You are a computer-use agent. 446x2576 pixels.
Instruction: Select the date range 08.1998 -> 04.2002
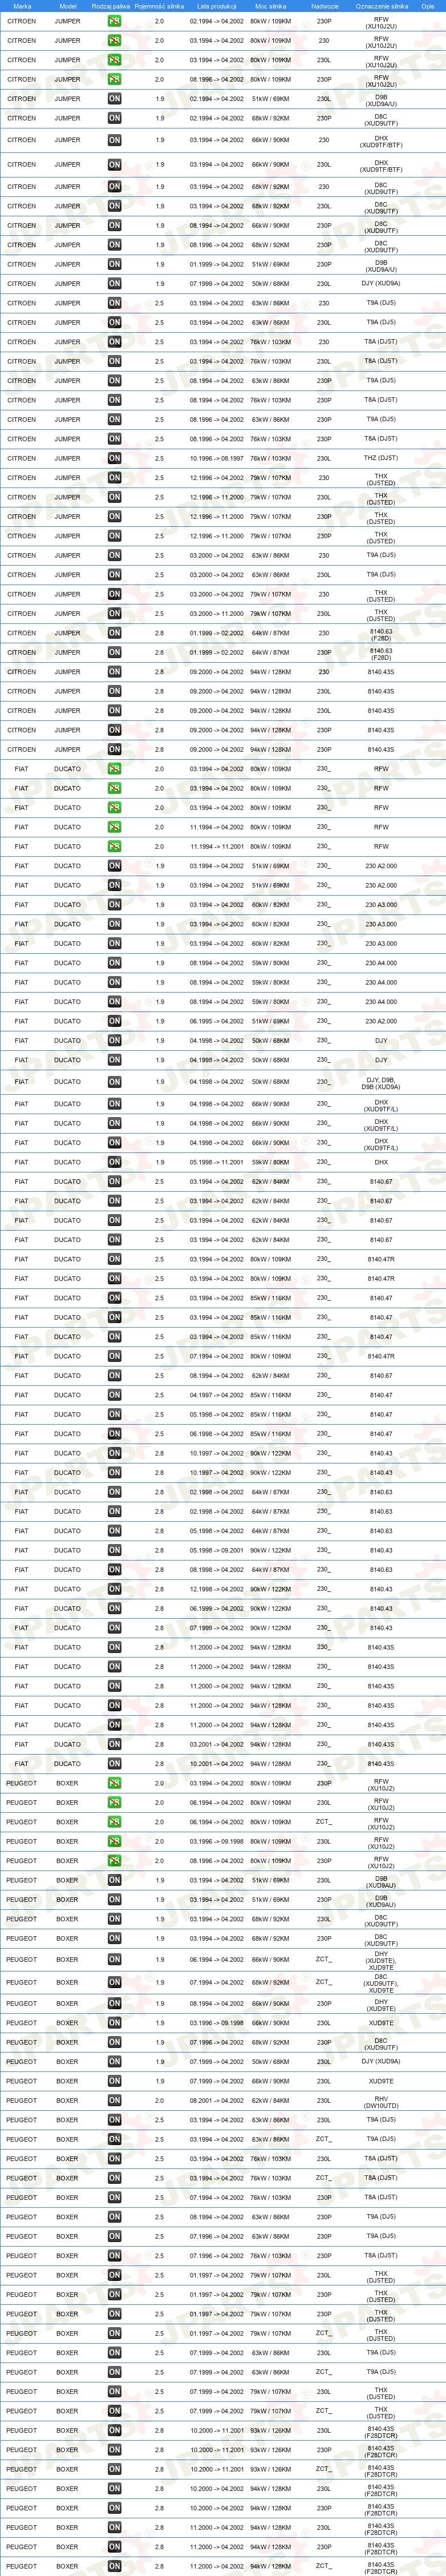217,1570
